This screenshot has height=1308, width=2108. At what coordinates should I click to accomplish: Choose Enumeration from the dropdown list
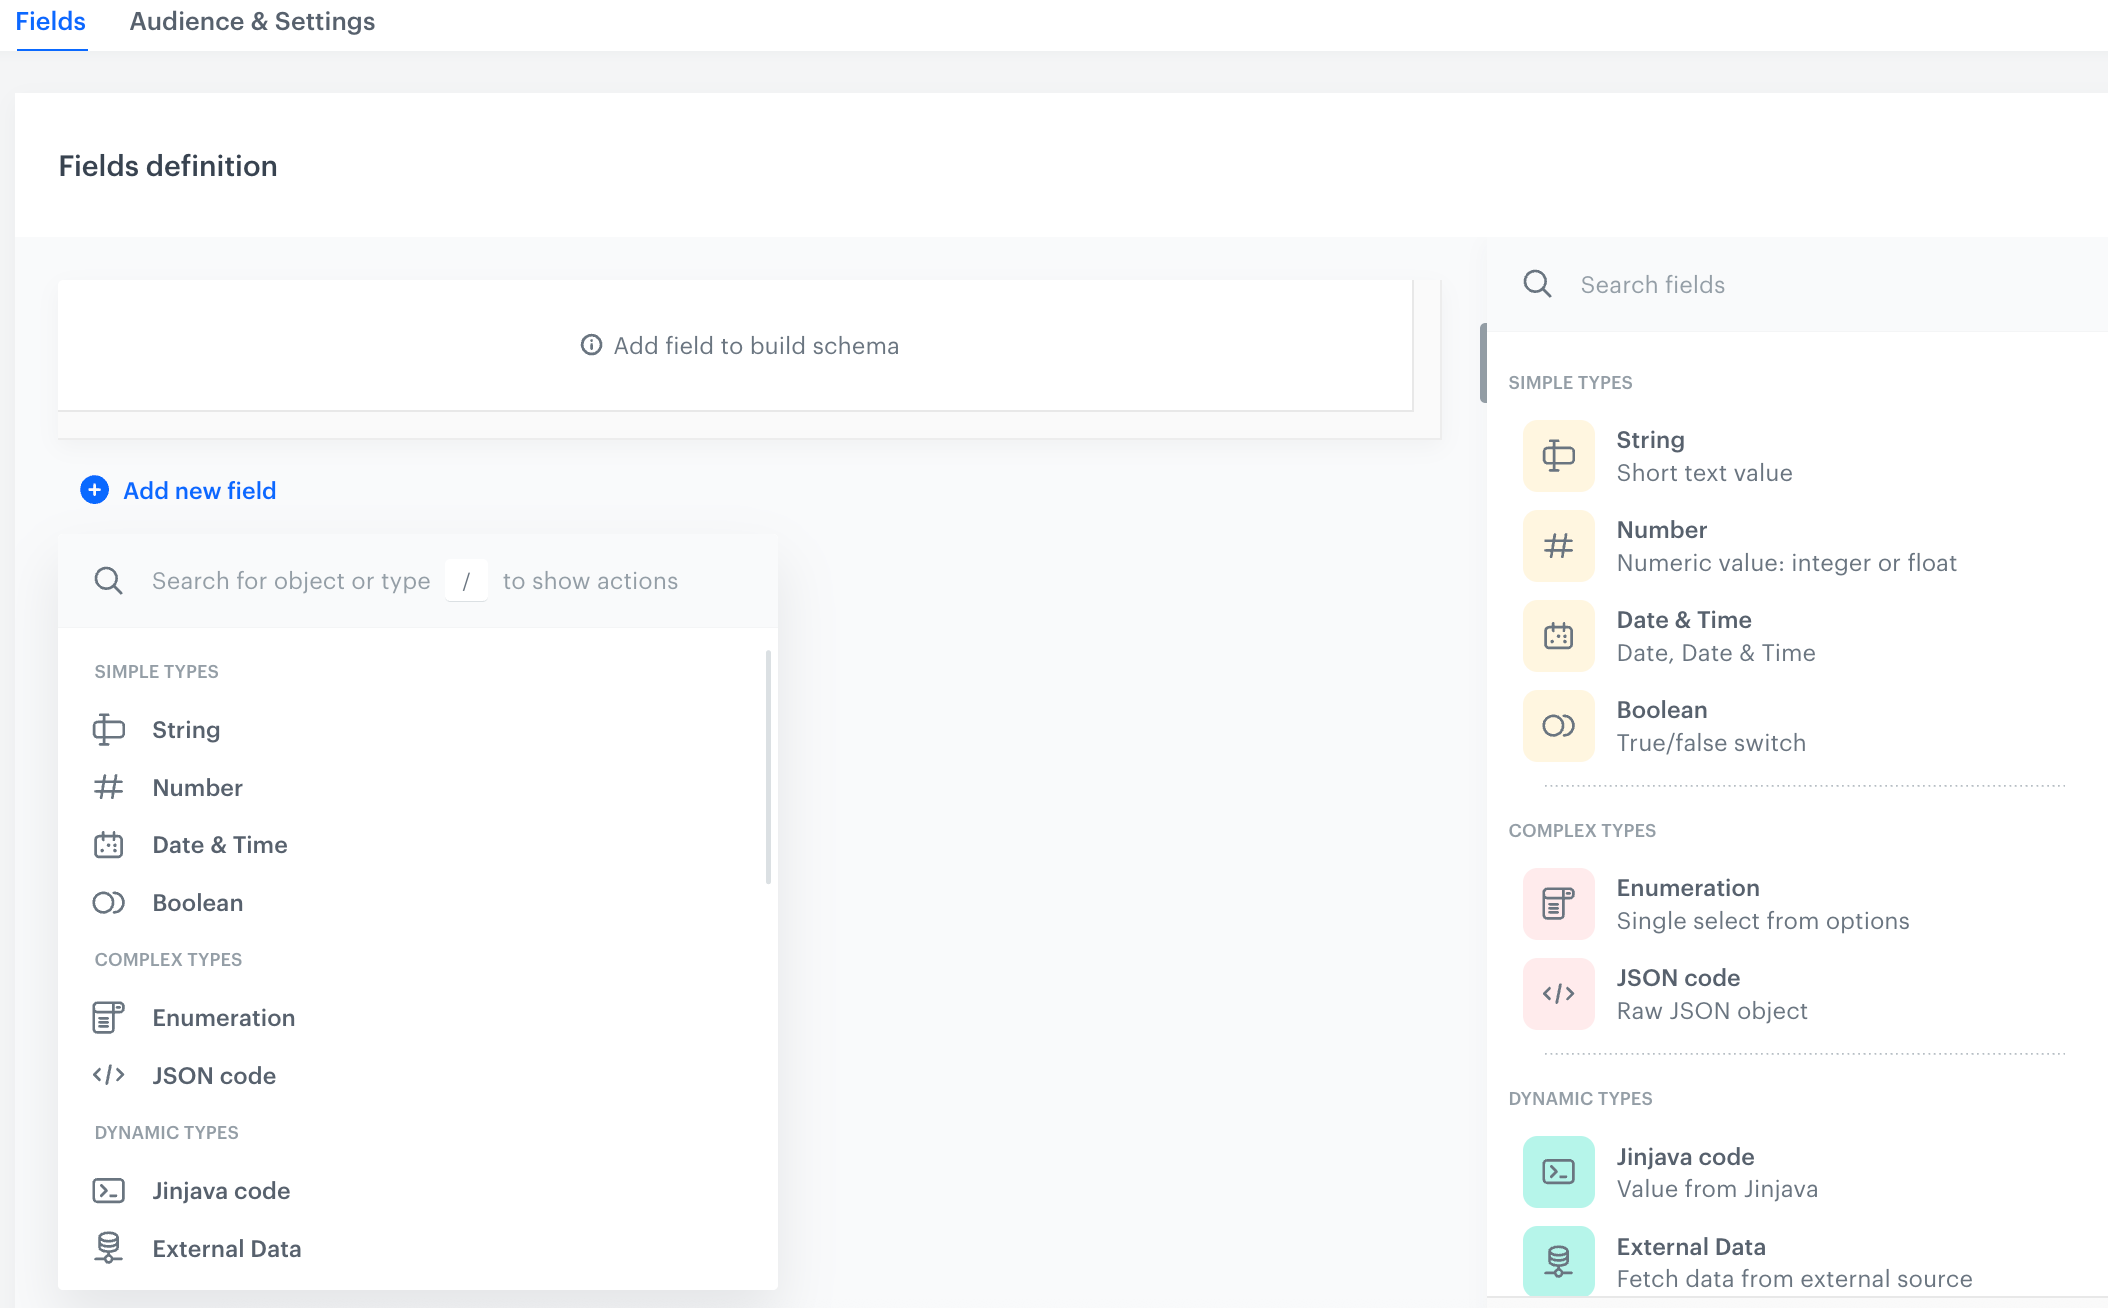point(223,1018)
